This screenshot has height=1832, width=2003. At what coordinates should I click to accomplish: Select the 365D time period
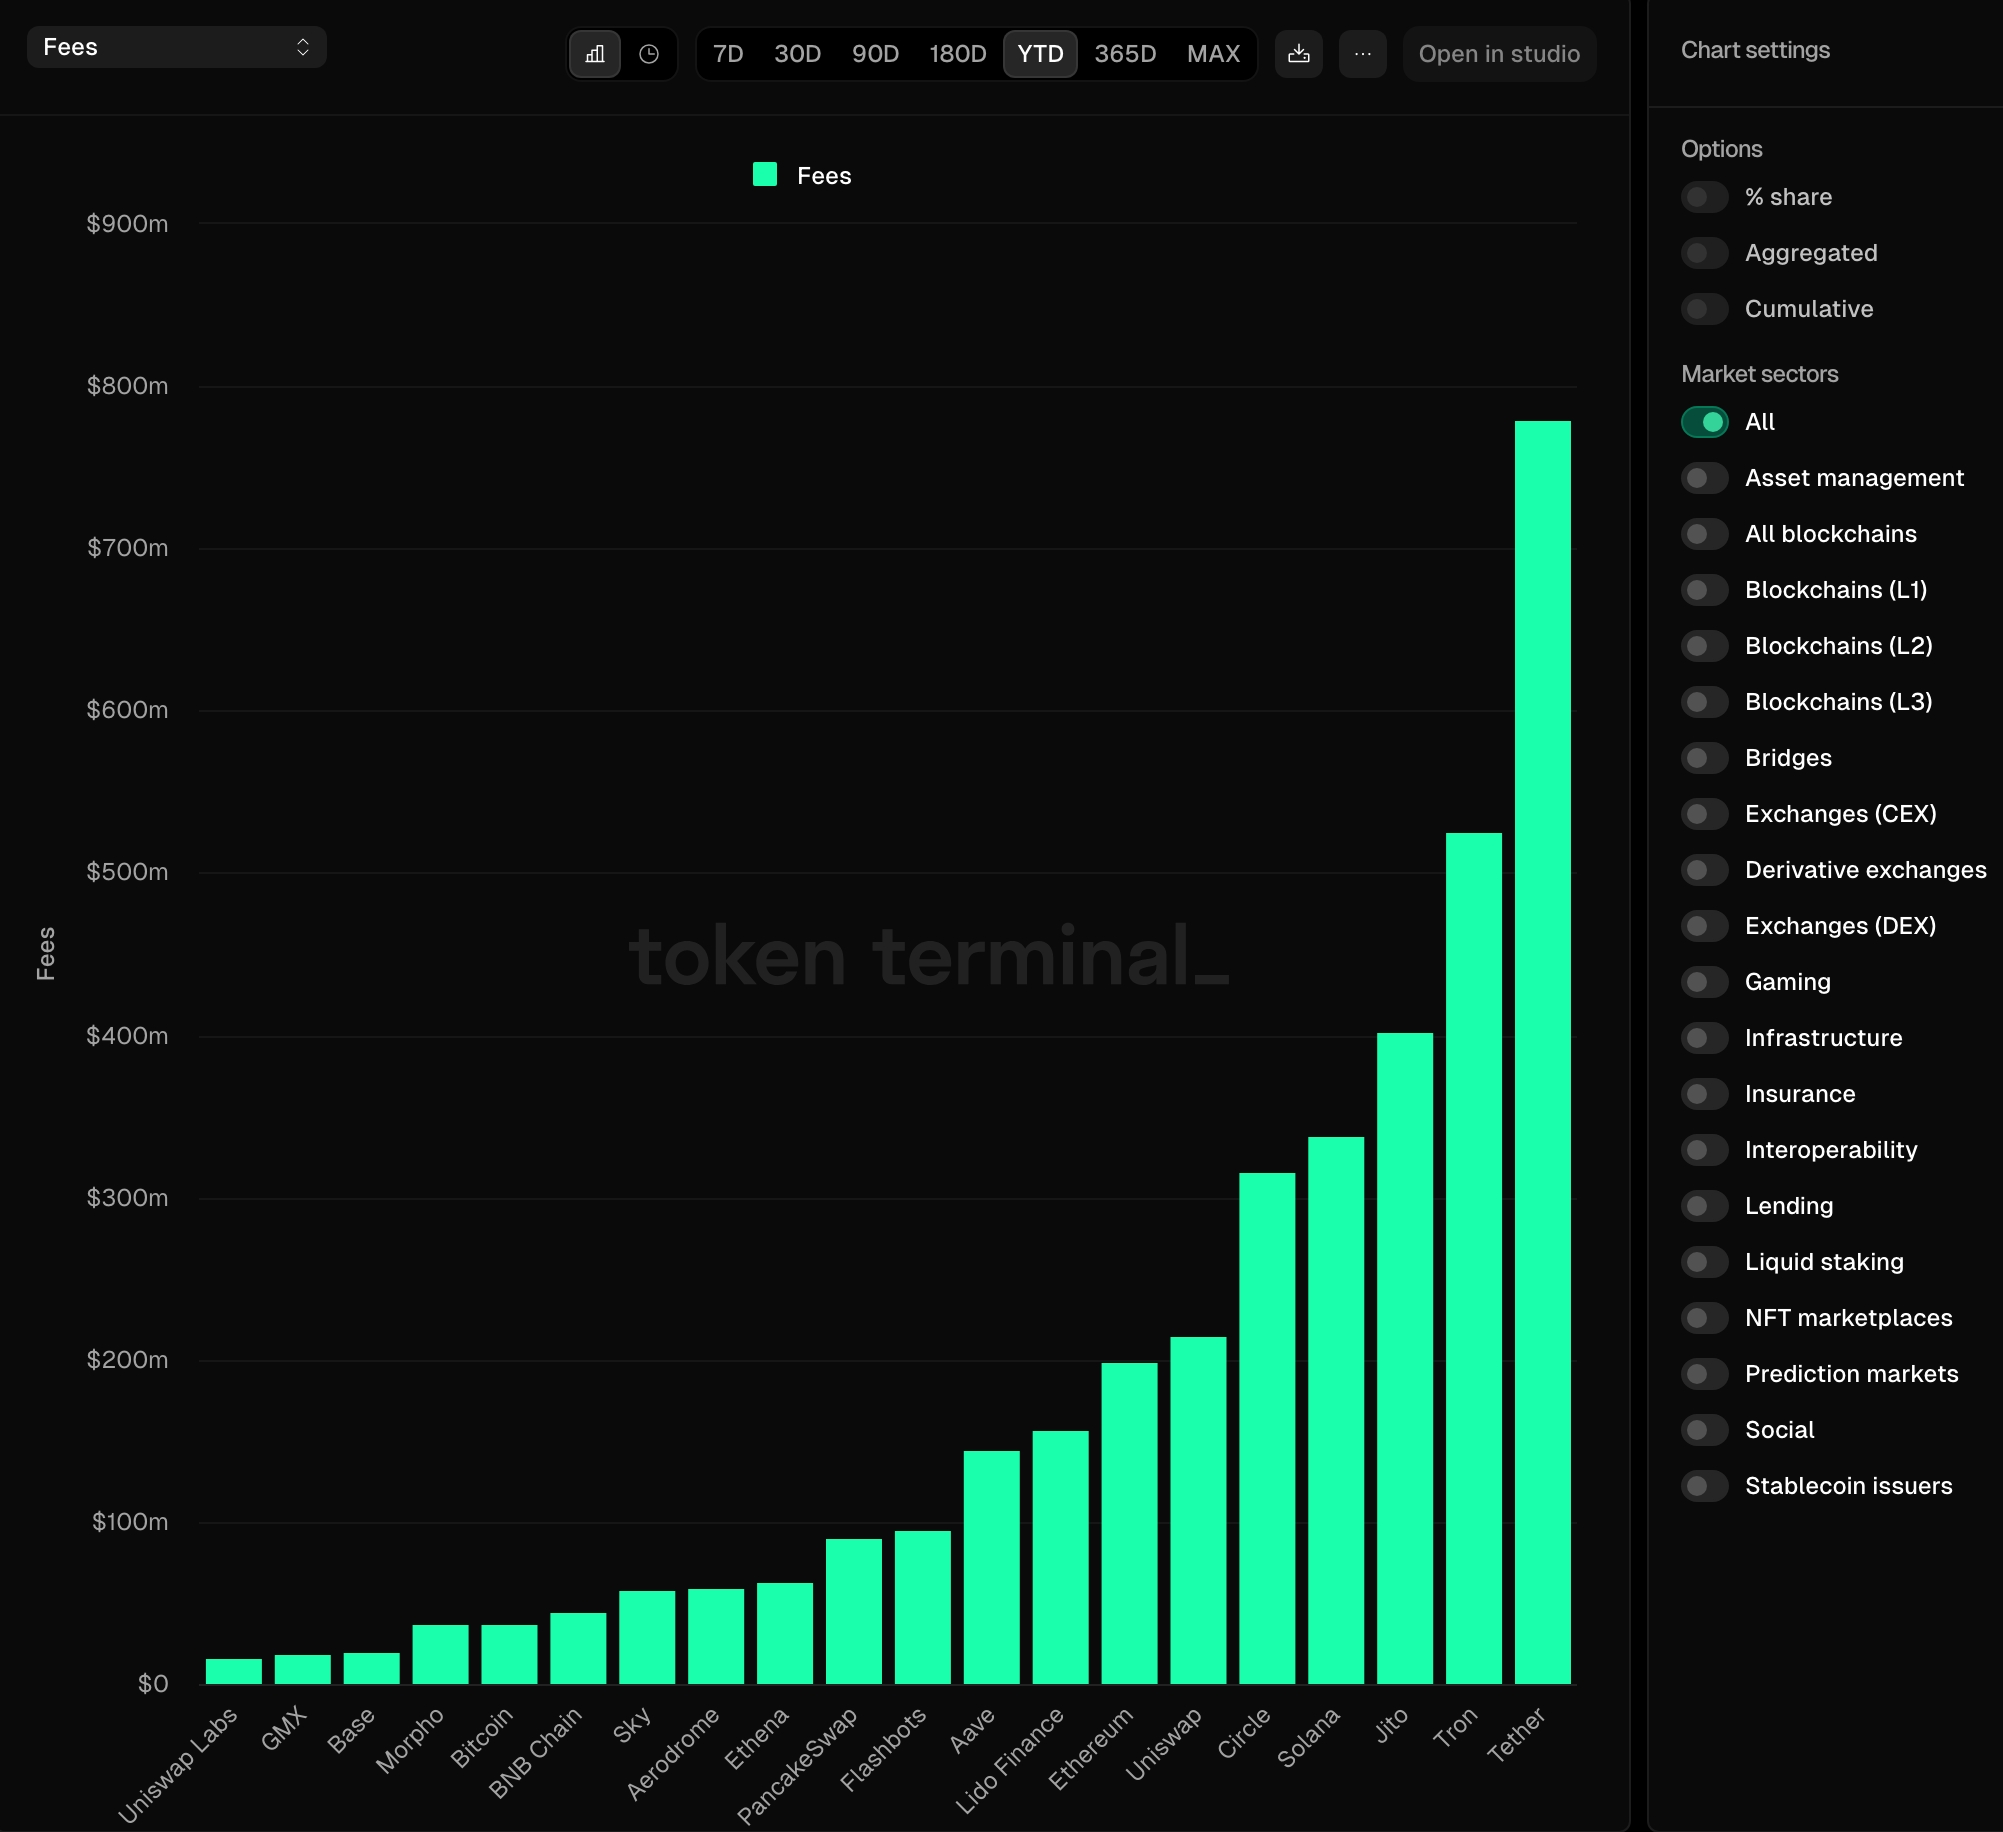coord(1125,54)
